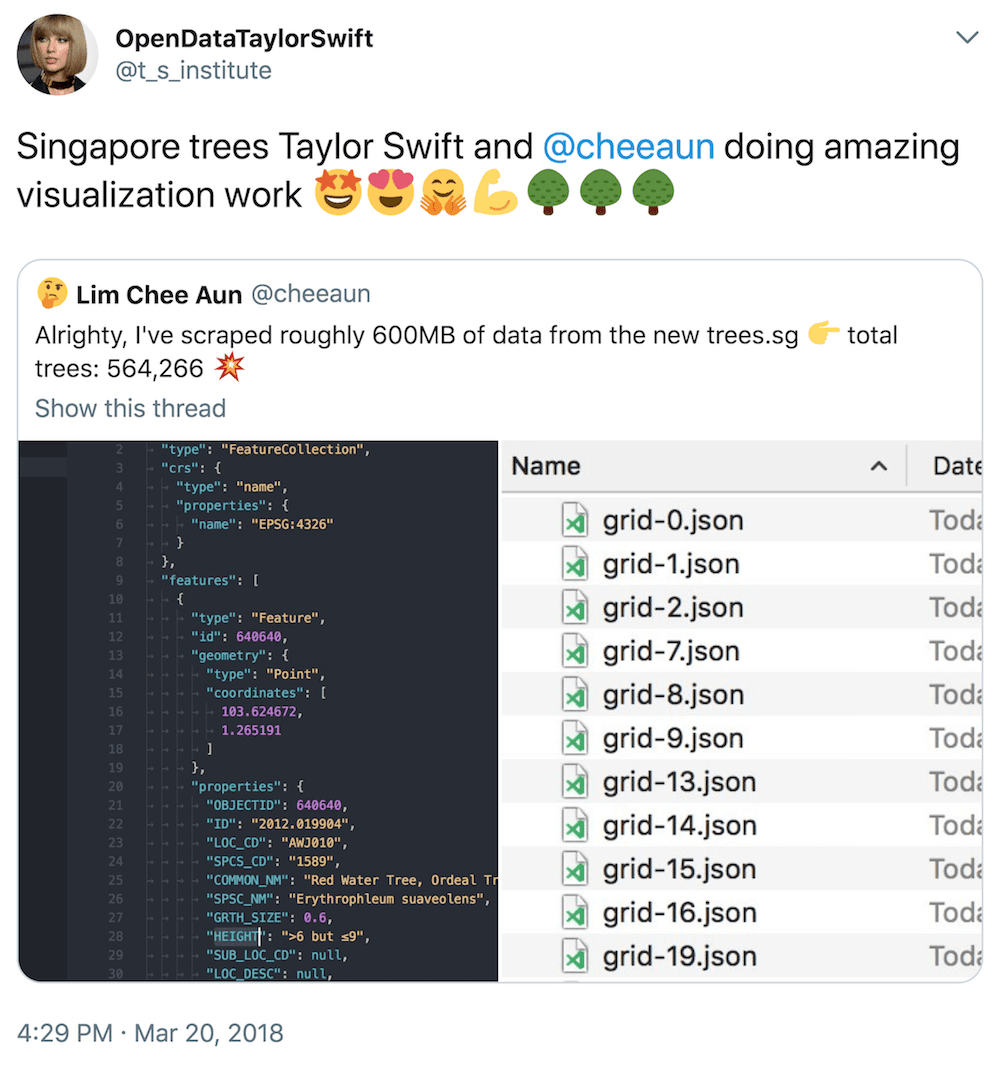Sort by the Name column header
Image resolution: width=1000 pixels, height=1069 pixels.
[546, 466]
